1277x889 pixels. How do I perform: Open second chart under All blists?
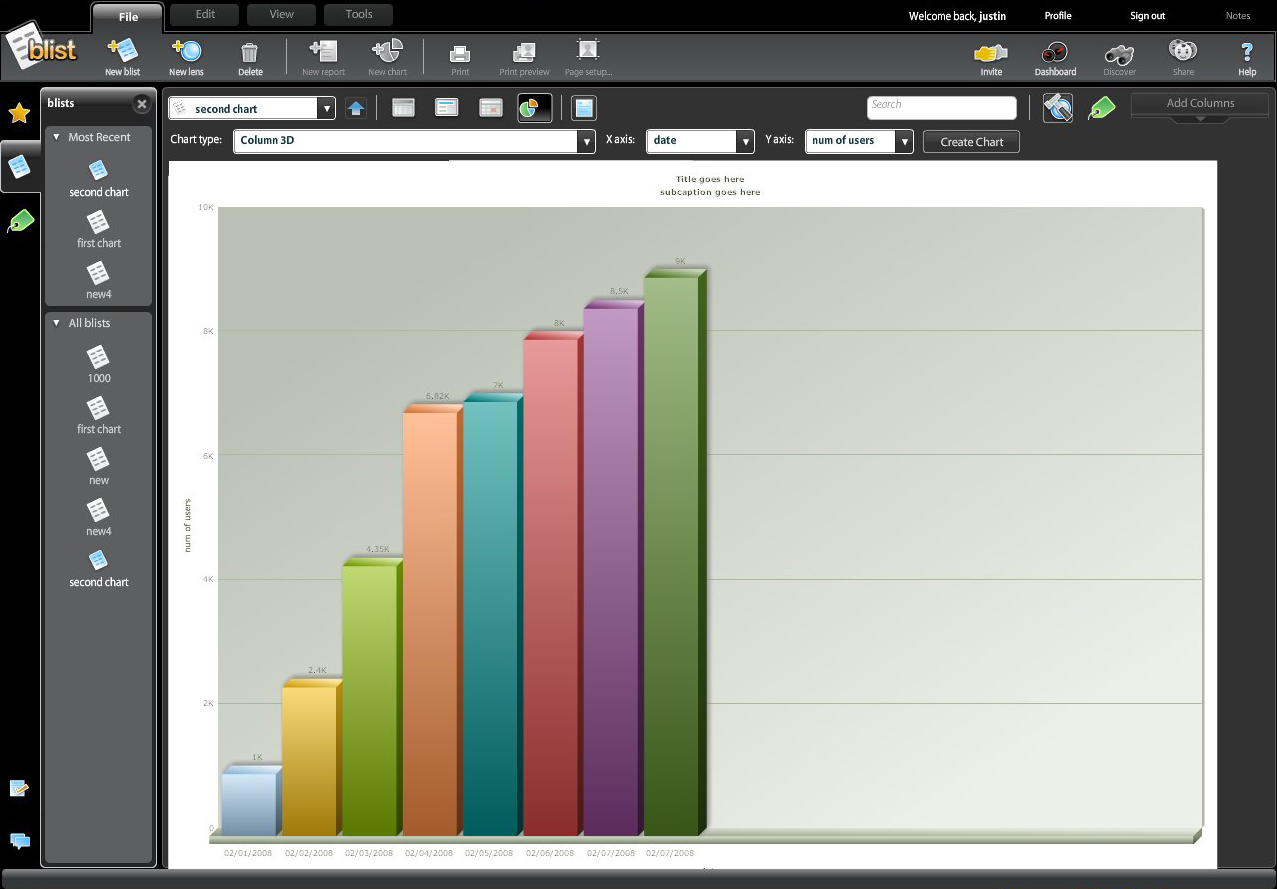(99, 570)
